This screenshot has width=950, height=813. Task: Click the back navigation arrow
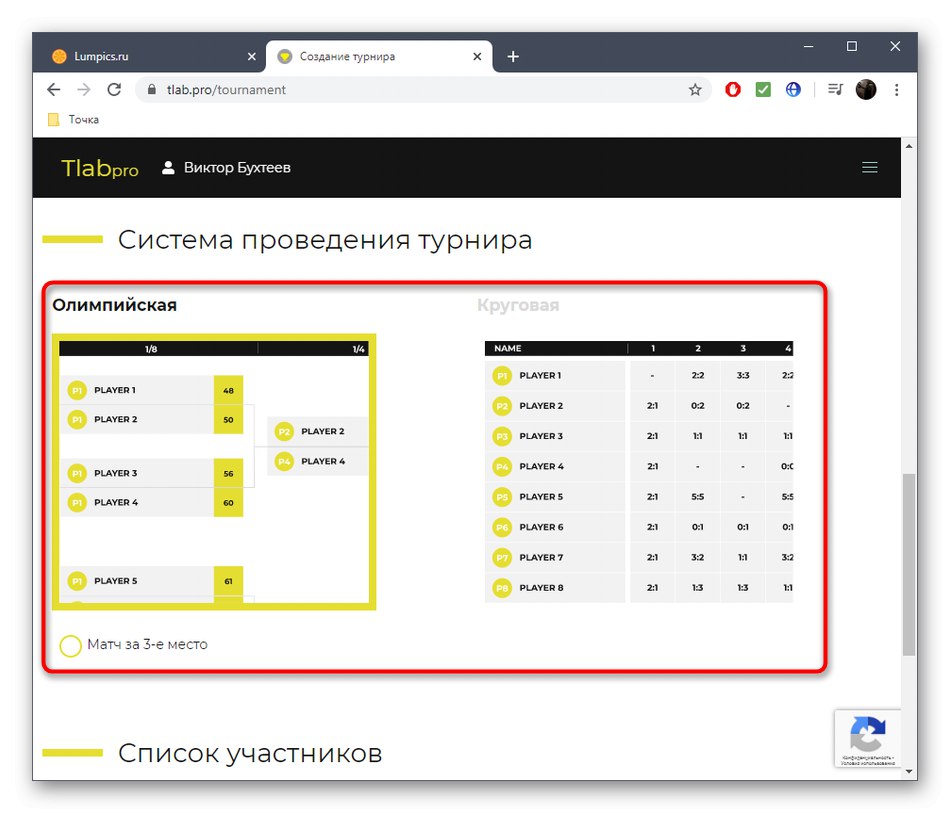(53, 89)
